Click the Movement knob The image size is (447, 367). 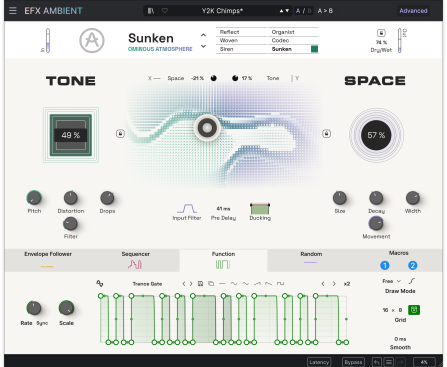[x=376, y=223]
